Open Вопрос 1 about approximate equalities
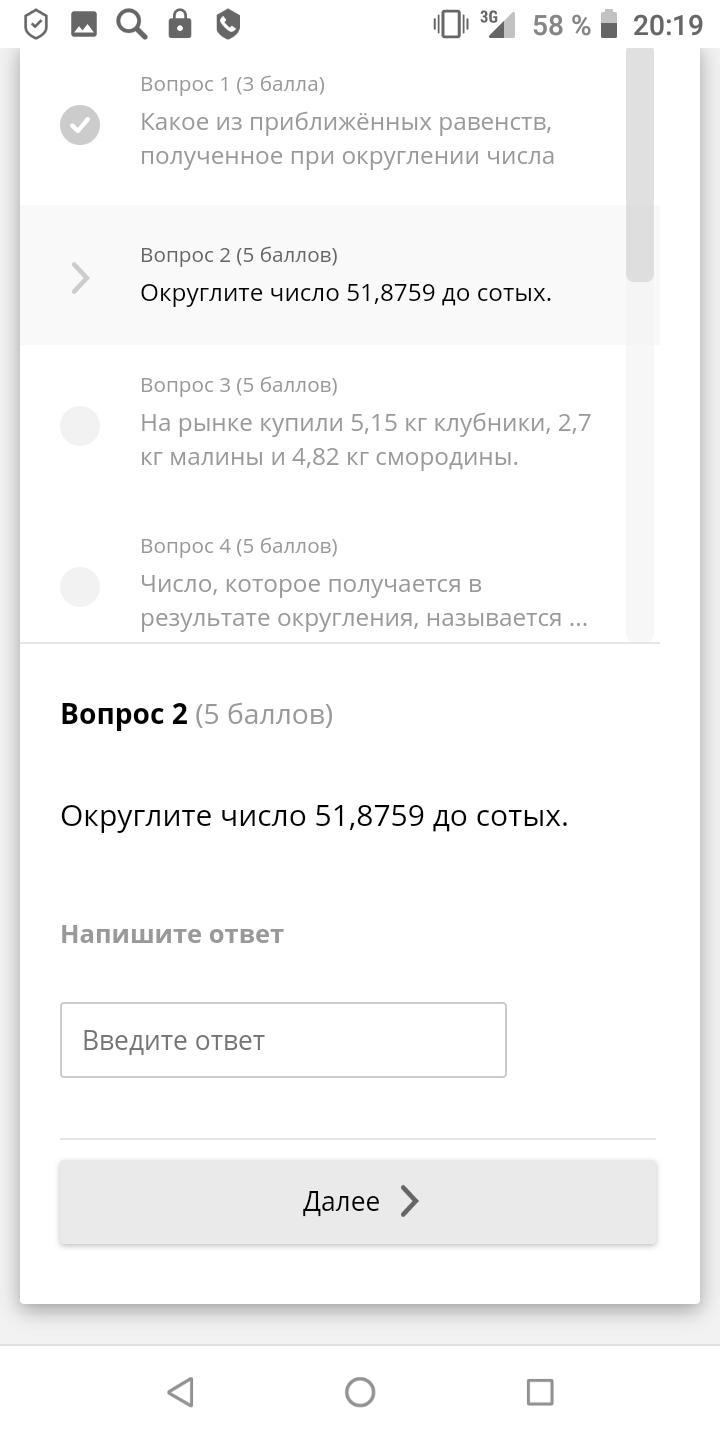This screenshot has height=1440, width=720. pos(347,139)
